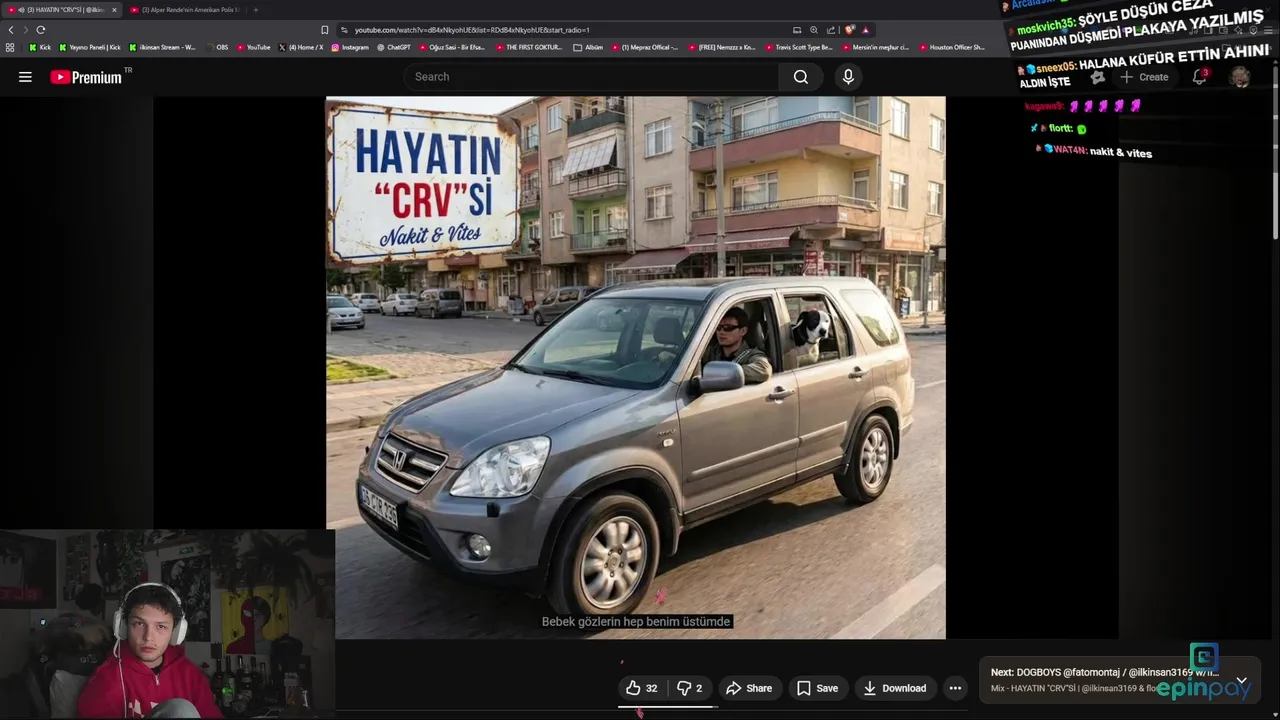This screenshot has height=720, width=1280.
Task: Open the Mepraz Offical bookmark
Action: point(644,47)
